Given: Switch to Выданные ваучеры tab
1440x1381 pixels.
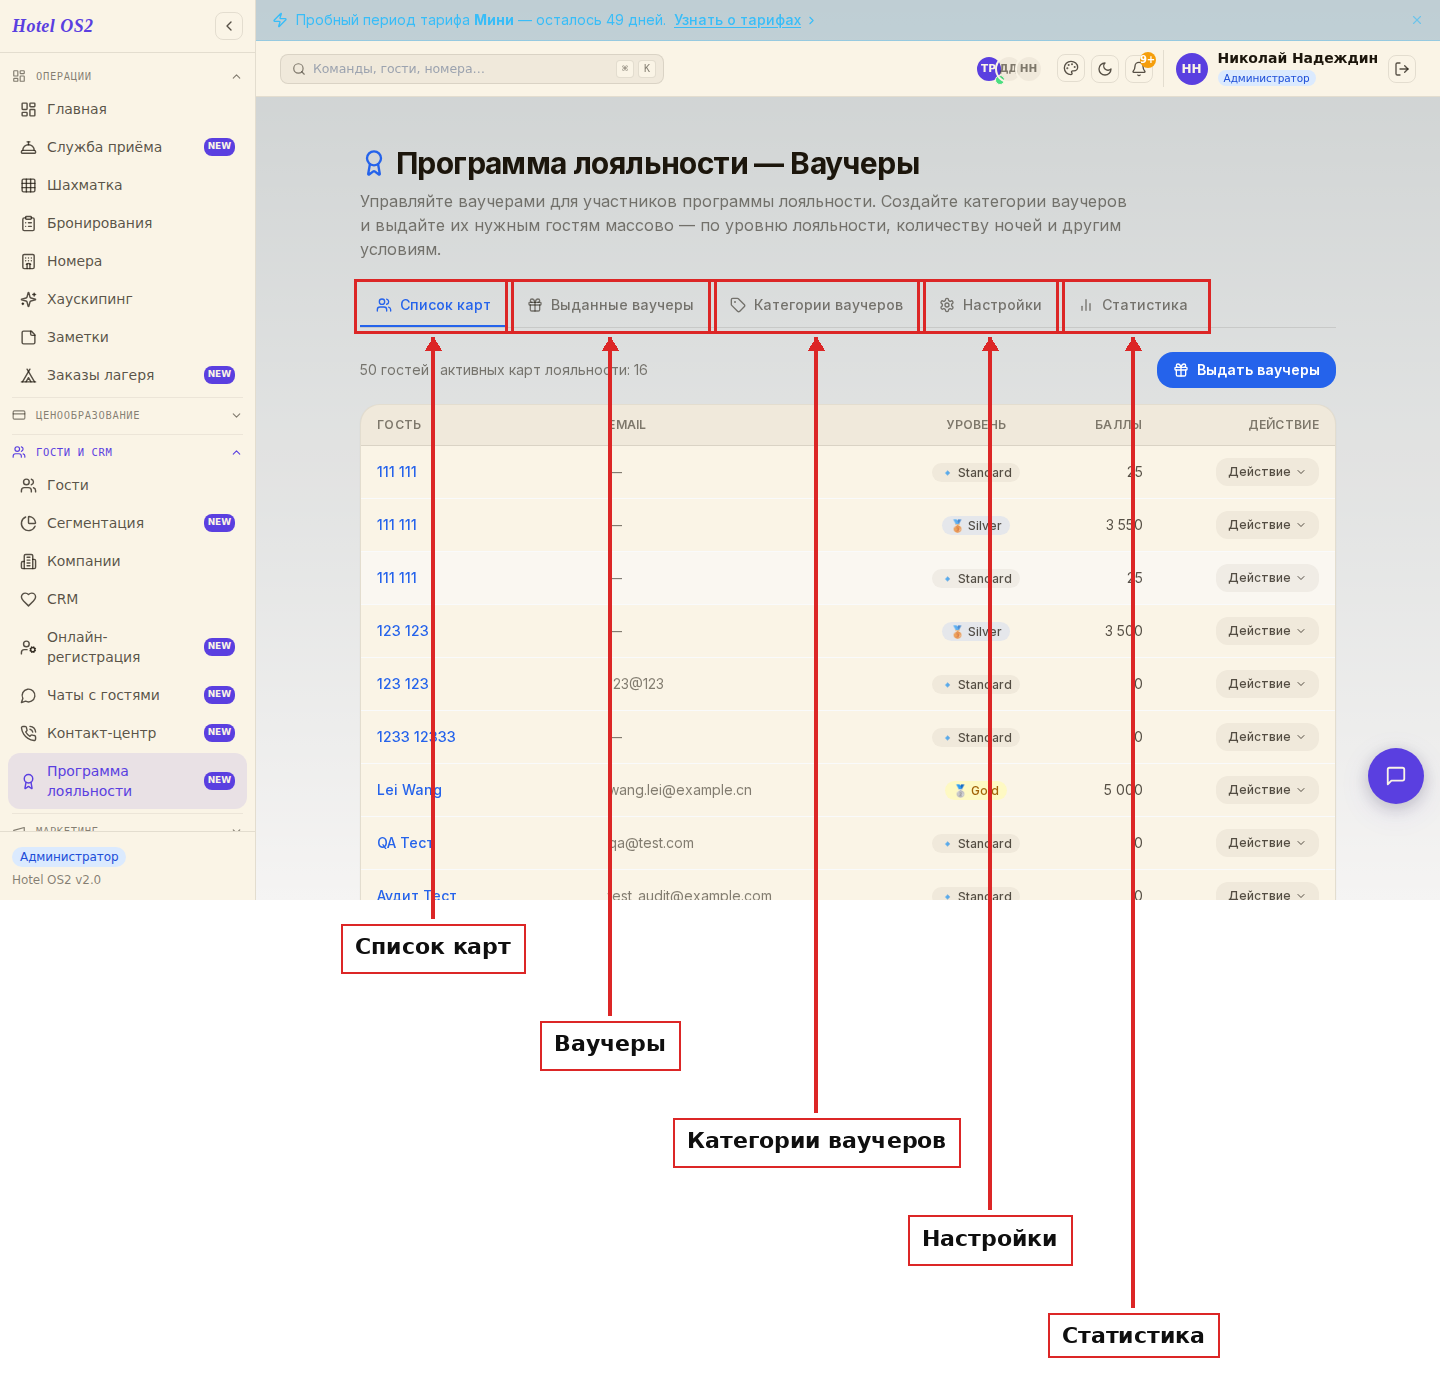Looking at the screenshot, I should [x=611, y=305].
